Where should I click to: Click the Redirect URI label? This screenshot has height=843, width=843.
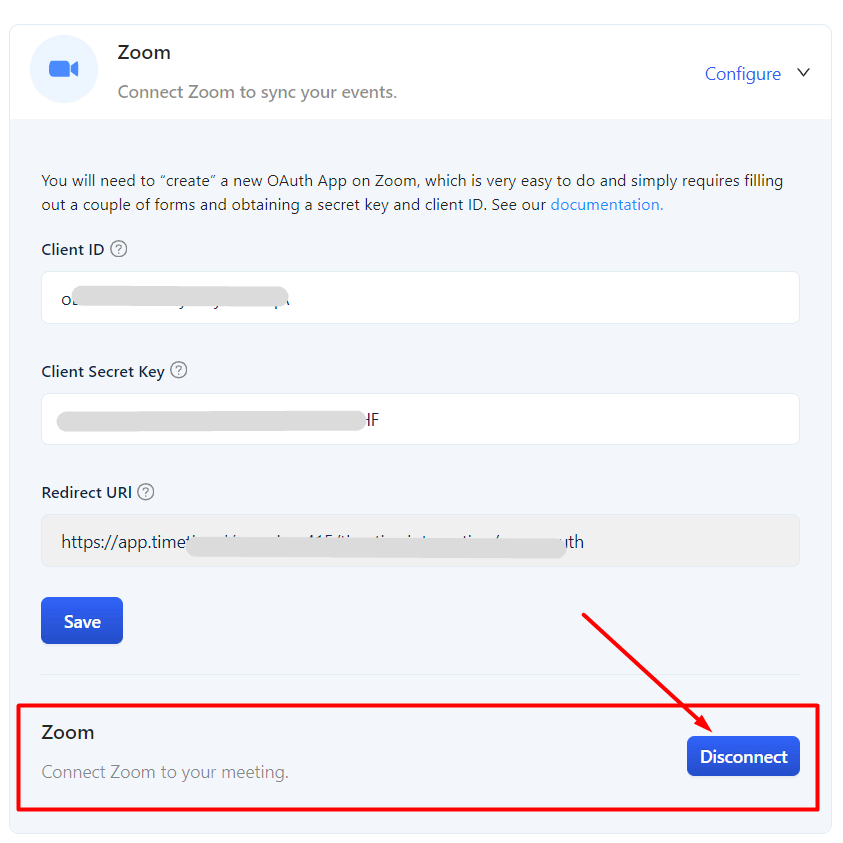(x=87, y=492)
